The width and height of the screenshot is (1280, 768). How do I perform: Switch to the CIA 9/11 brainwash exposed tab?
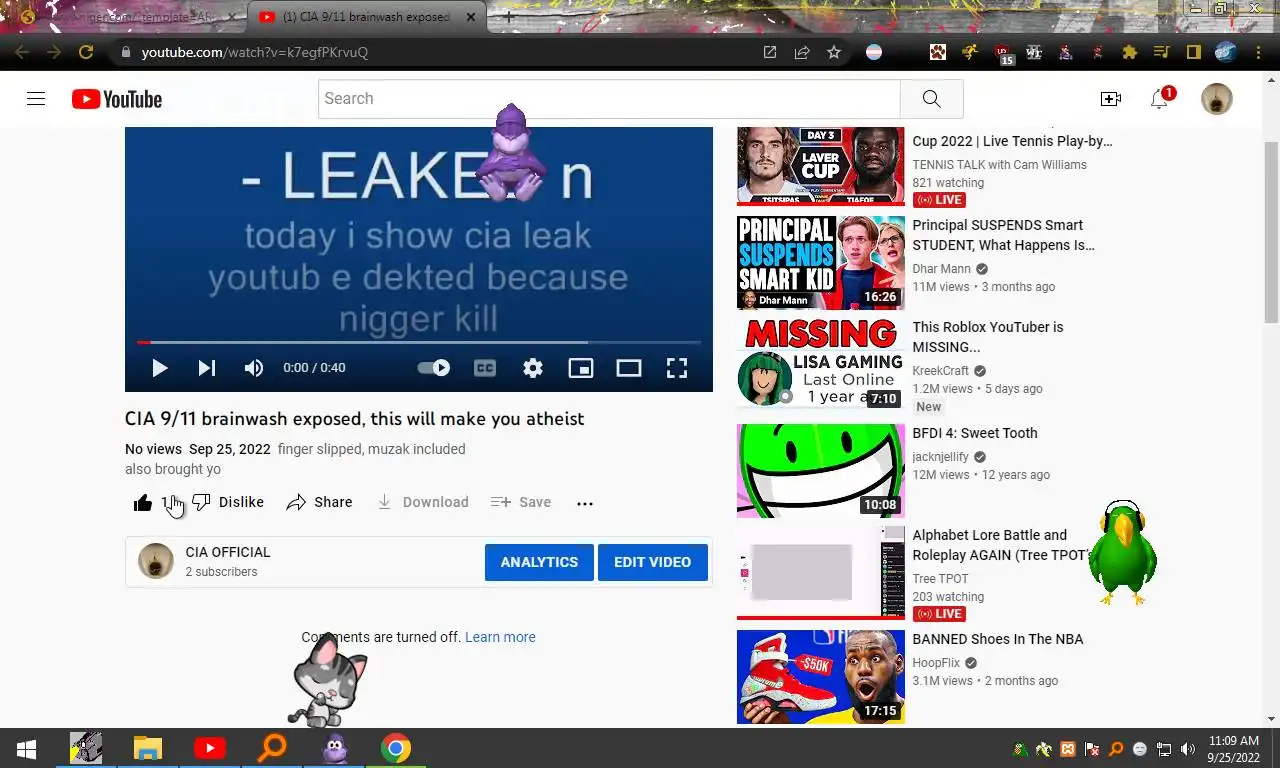(x=367, y=17)
